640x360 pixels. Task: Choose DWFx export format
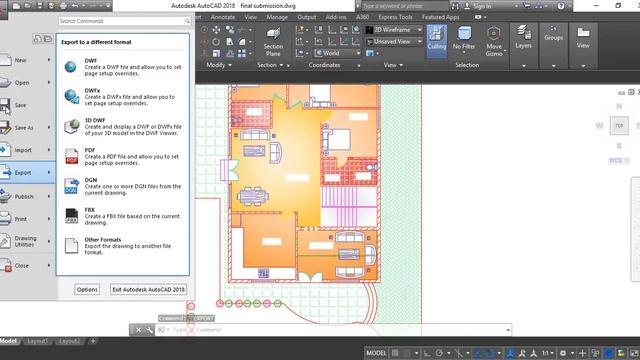pos(122,97)
